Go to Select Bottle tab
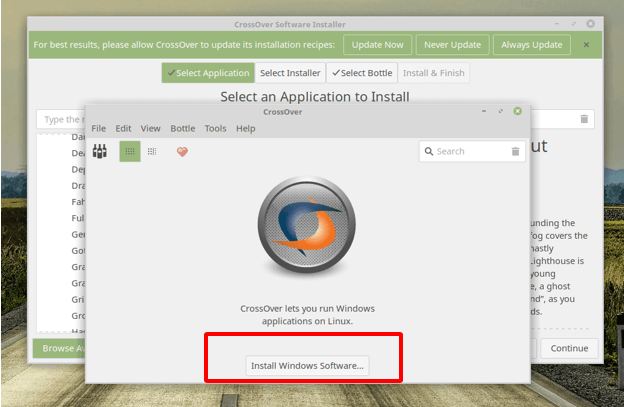This screenshot has height=407, width=624. 362,73
